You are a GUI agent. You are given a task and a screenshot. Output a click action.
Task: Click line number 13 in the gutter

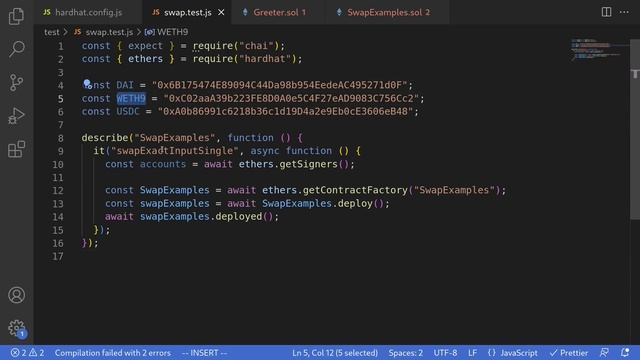click(58, 204)
